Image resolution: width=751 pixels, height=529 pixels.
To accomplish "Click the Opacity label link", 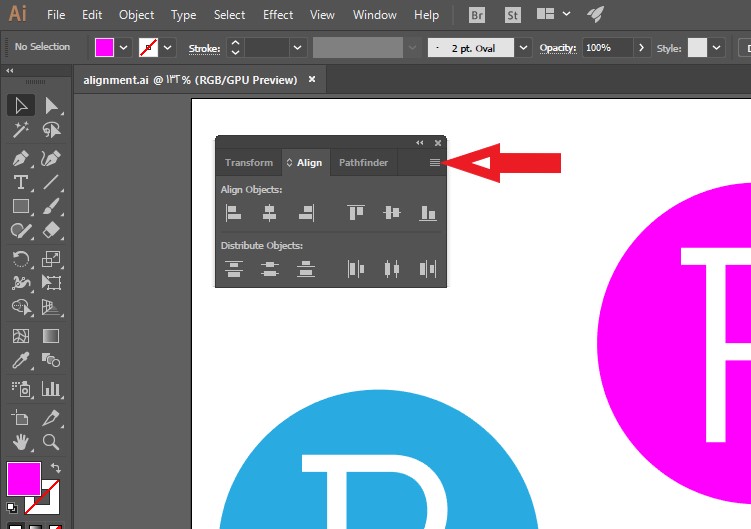I will (558, 48).
